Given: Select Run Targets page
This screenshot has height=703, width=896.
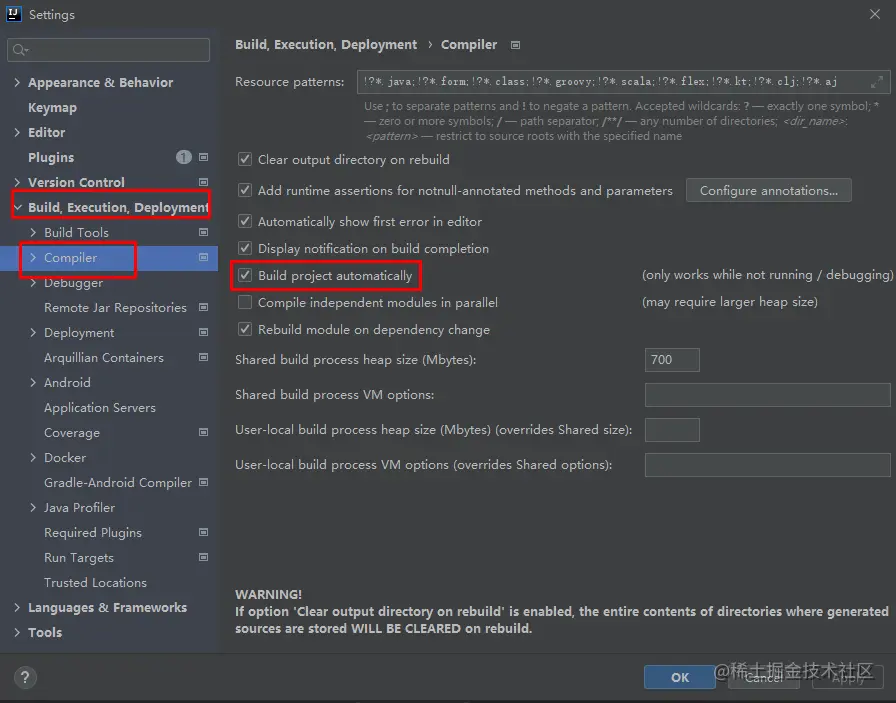Looking at the screenshot, I should [79, 557].
